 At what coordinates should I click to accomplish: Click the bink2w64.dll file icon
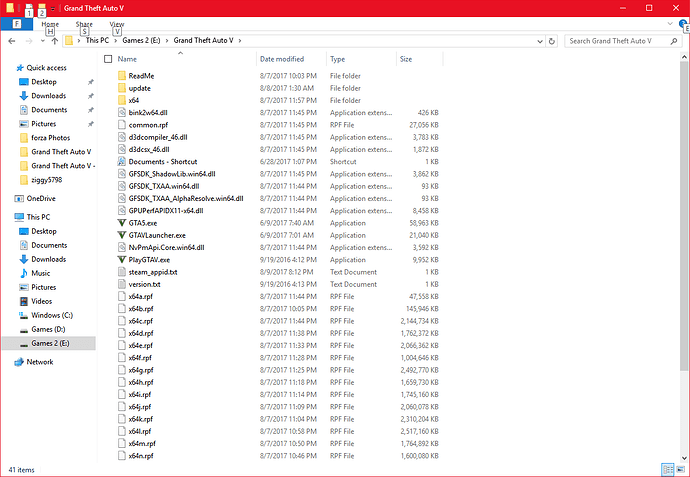122,113
